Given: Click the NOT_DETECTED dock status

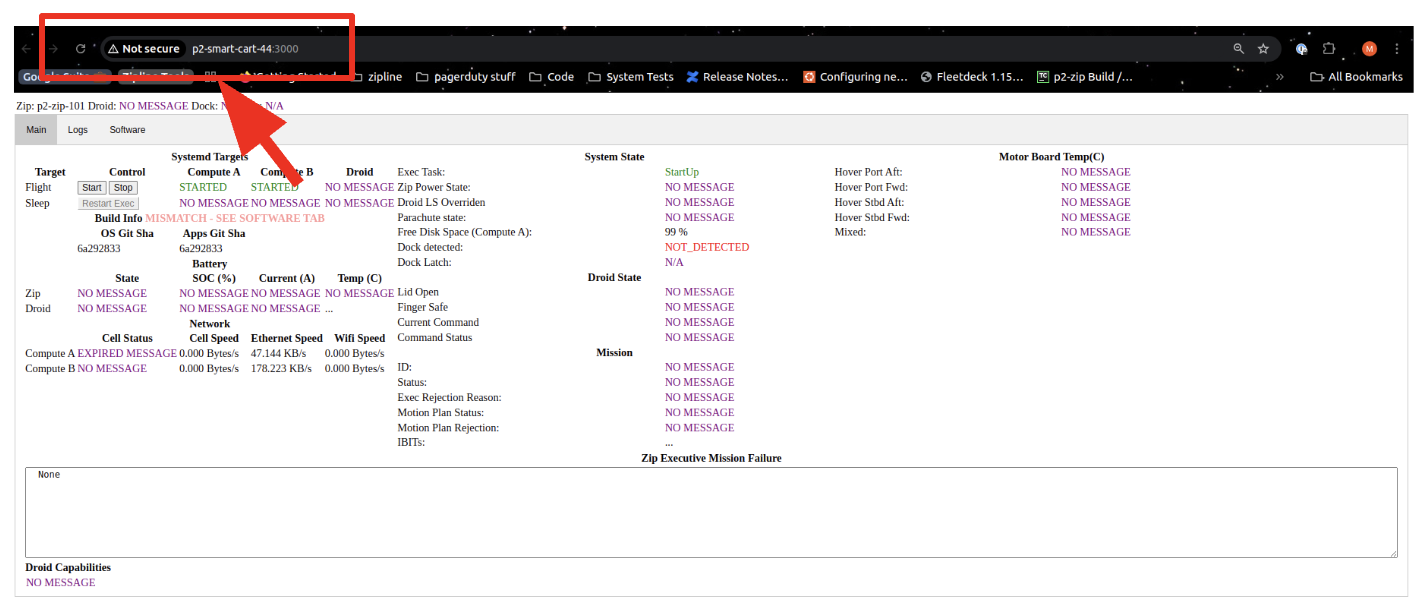Looking at the screenshot, I should click(x=707, y=247).
